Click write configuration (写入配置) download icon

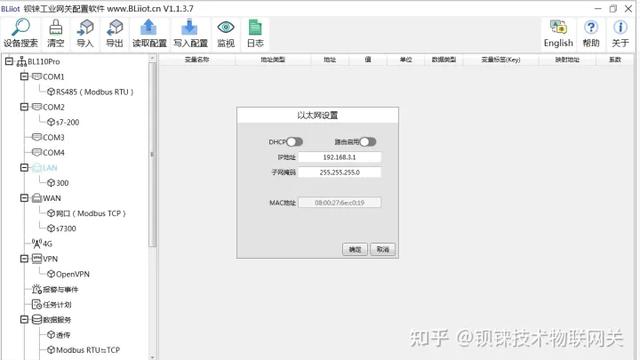[x=190, y=33]
